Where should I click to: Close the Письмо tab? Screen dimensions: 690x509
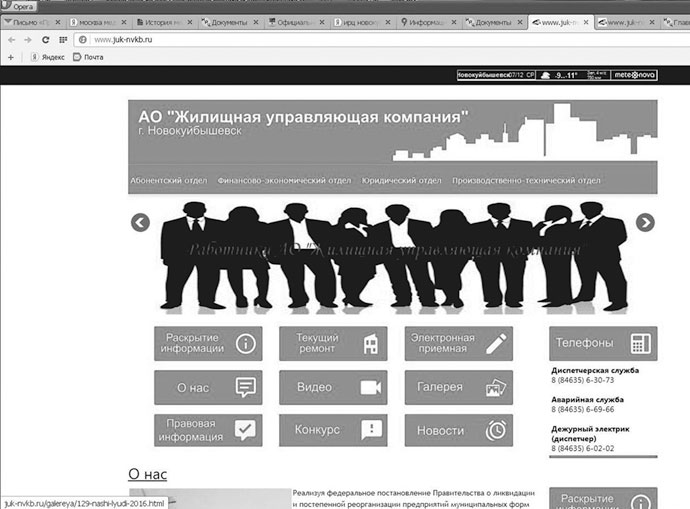click(58, 22)
